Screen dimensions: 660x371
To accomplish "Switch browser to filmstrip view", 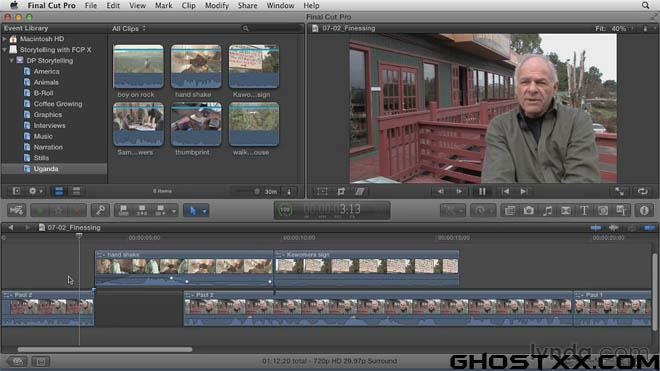I will (x=59, y=191).
